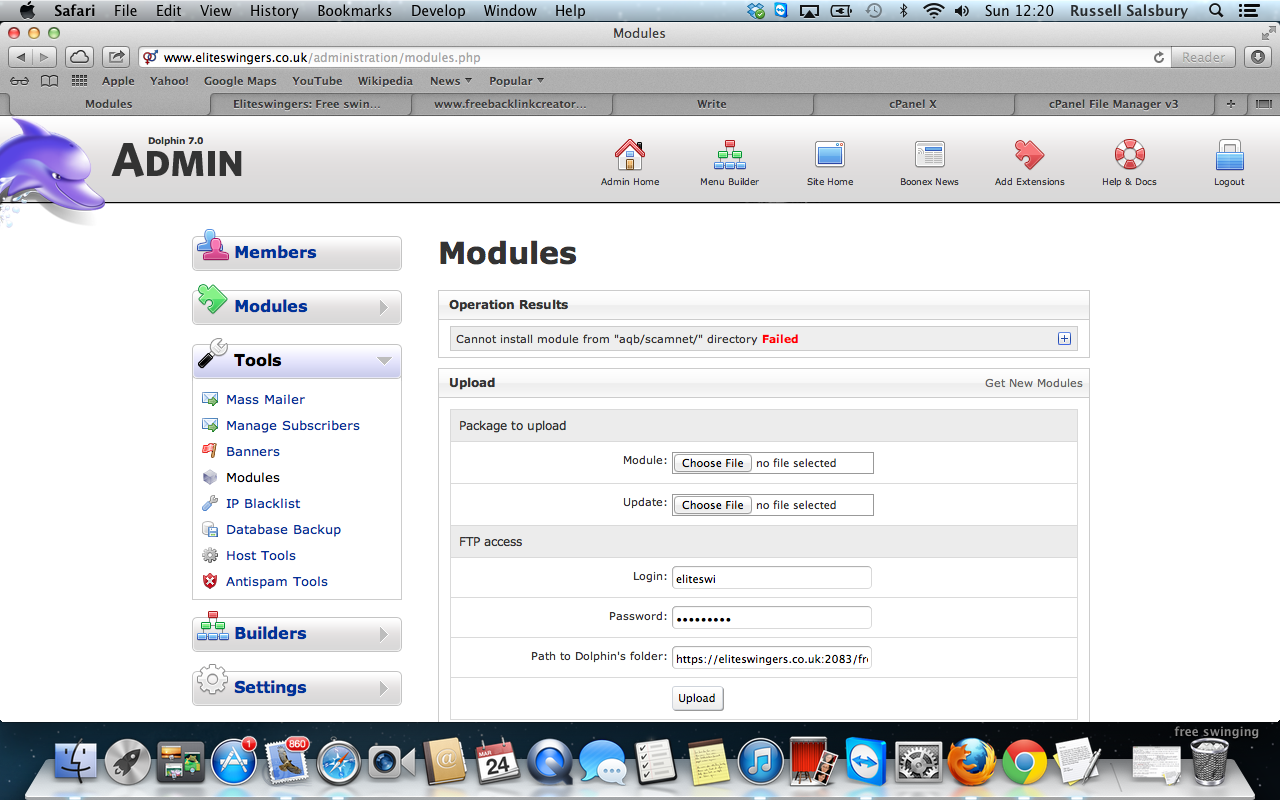The image size is (1280, 800).
Task: Go to Site Home icon
Action: tap(830, 156)
